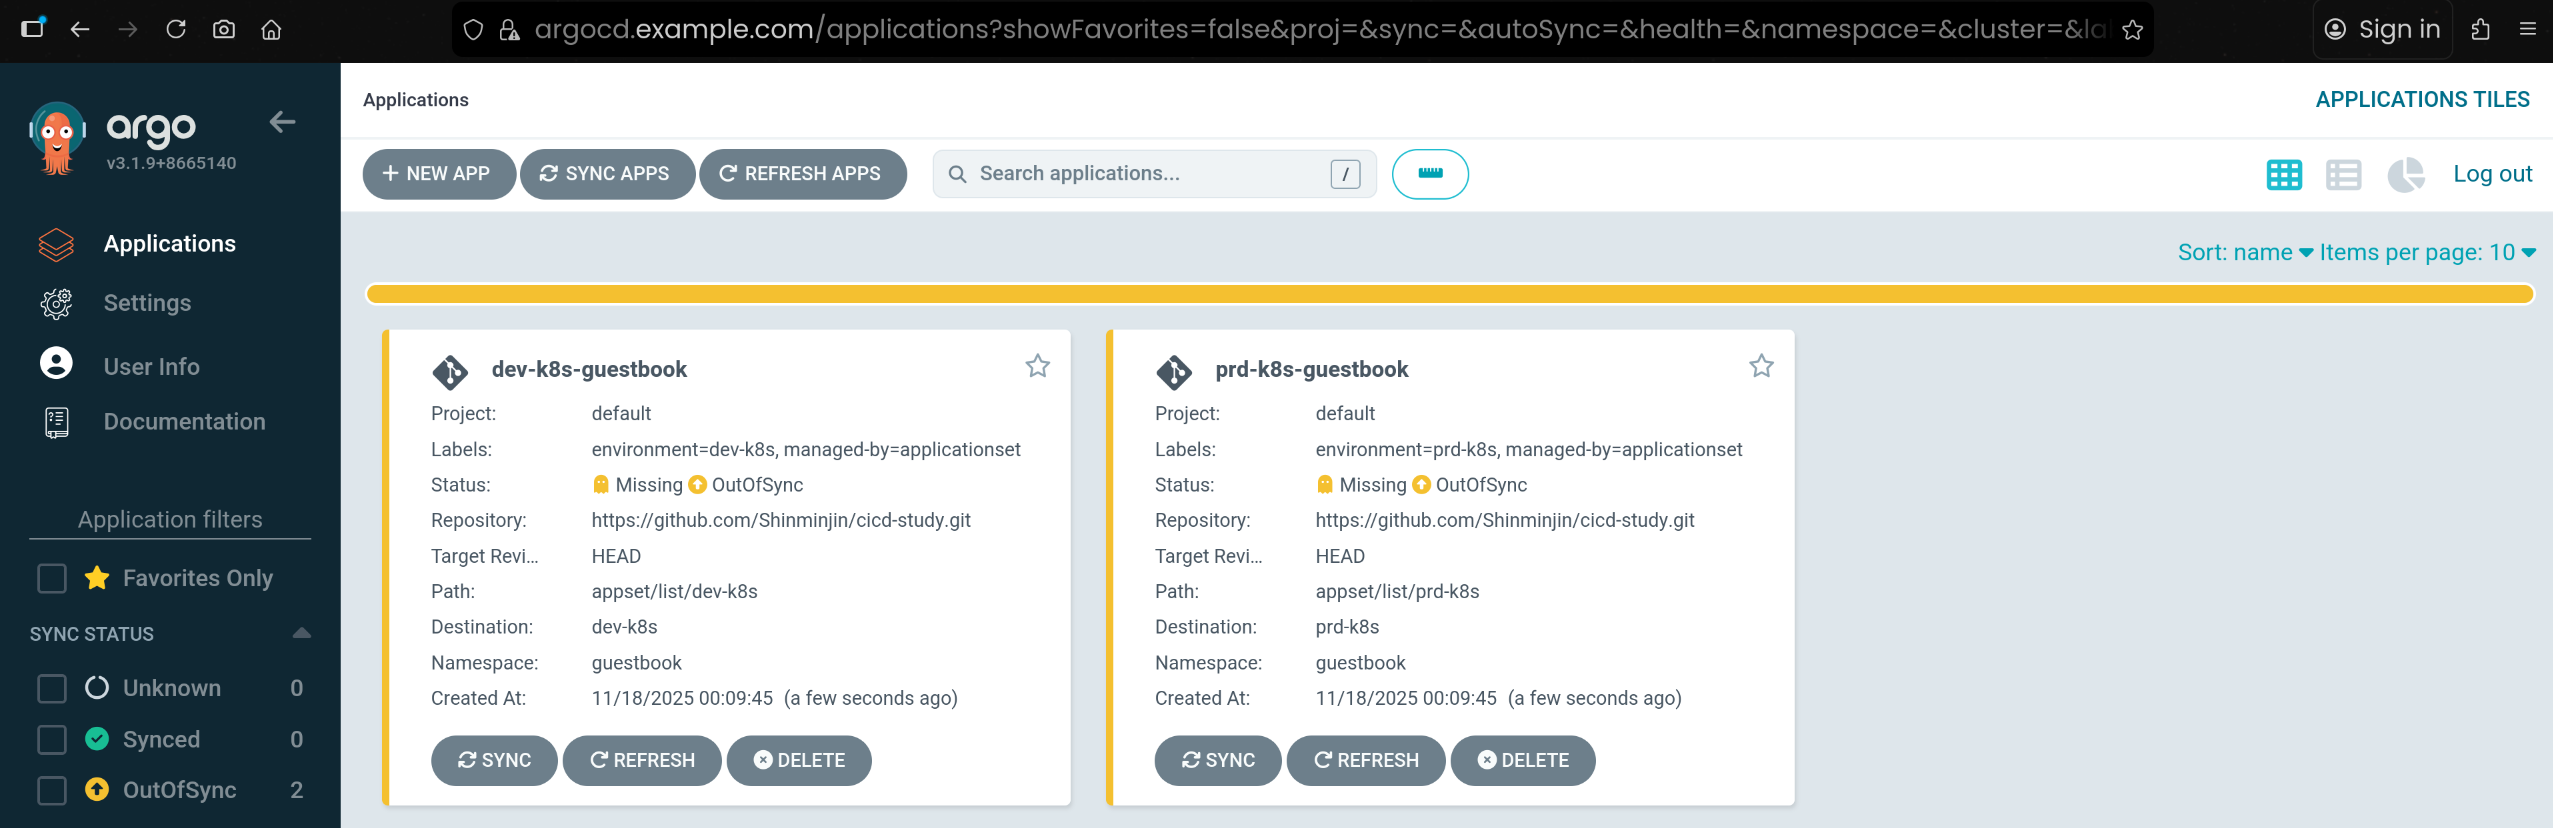Switch to tiles grid view

(x=2283, y=175)
